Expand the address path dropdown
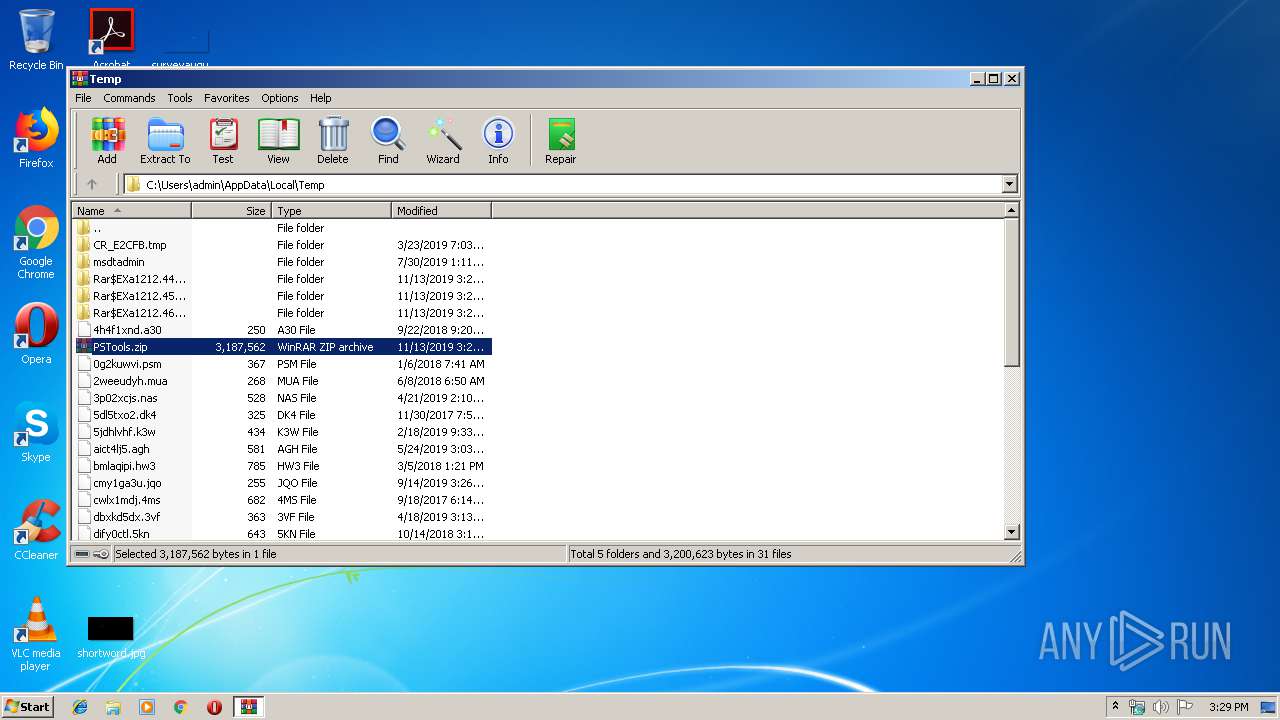This screenshot has width=1280, height=720. click(1009, 184)
